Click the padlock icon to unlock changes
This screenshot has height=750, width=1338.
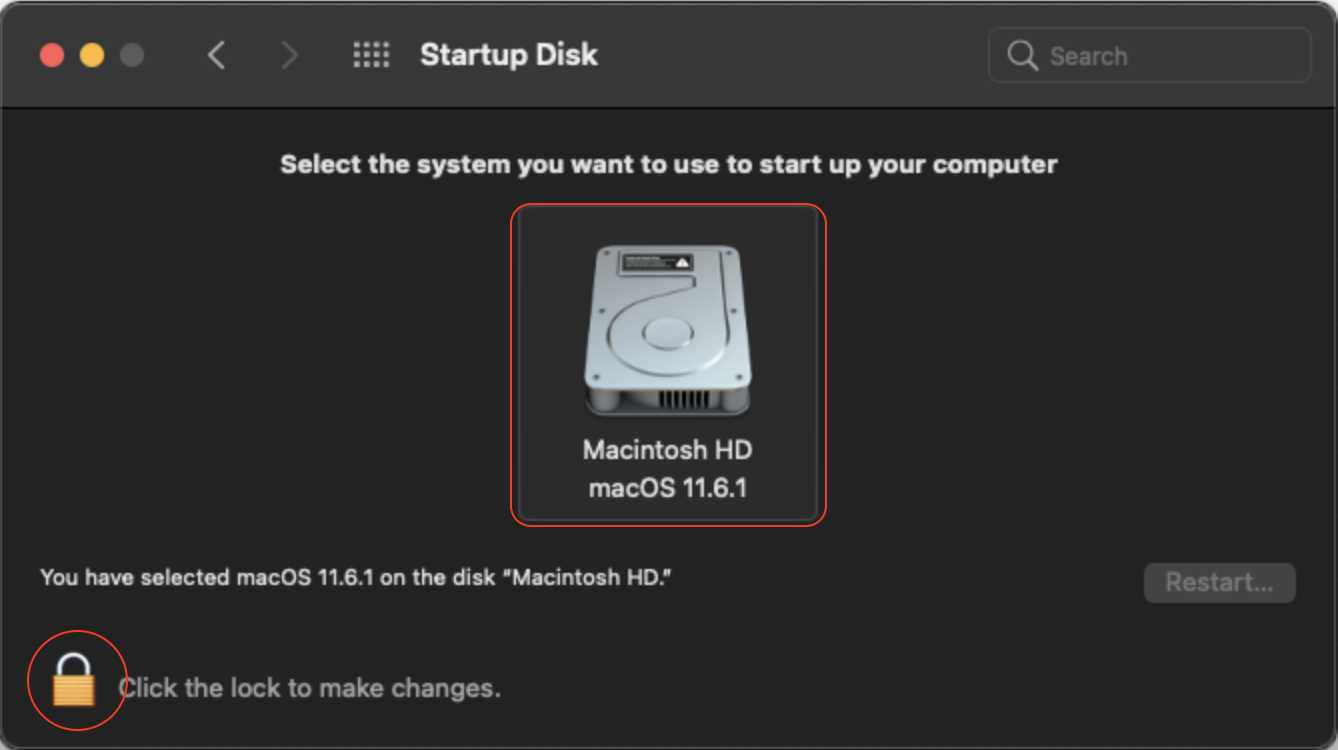74,681
